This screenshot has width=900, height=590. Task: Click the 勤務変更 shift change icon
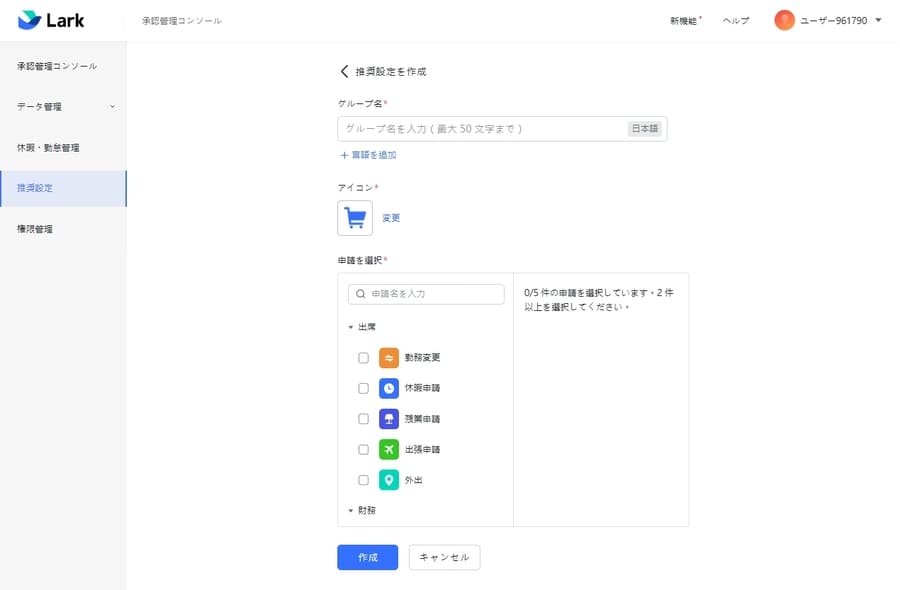[x=388, y=357]
